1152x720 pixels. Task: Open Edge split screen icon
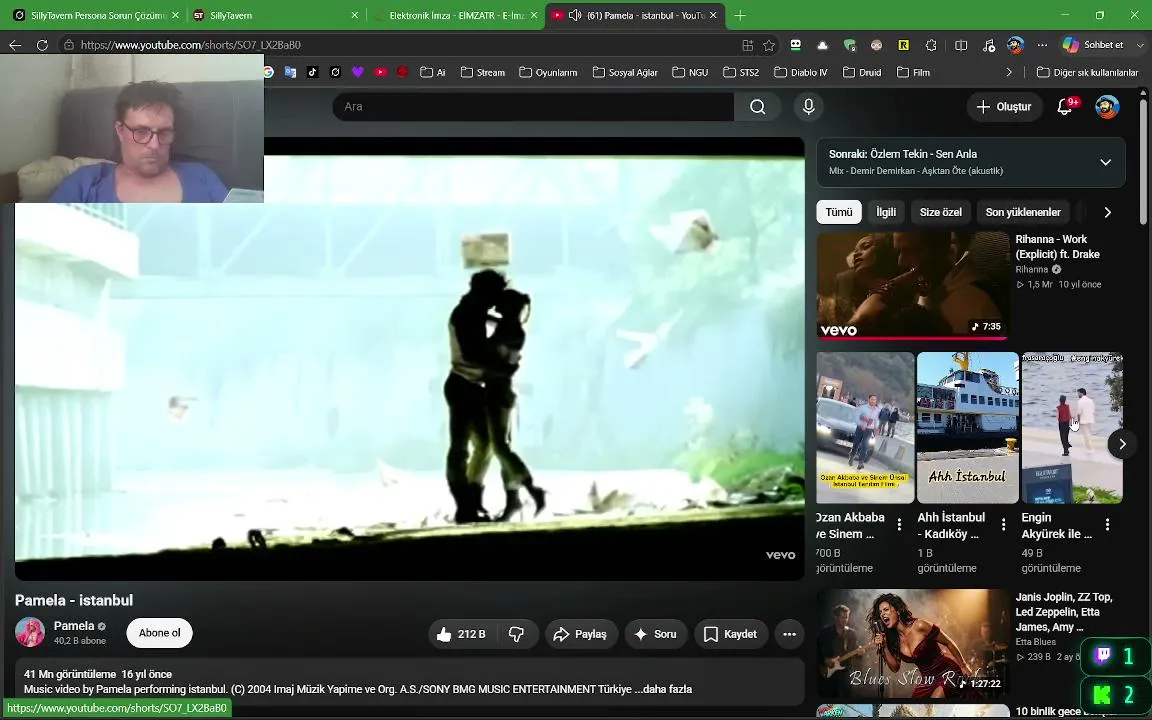click(x=960, y=45)
